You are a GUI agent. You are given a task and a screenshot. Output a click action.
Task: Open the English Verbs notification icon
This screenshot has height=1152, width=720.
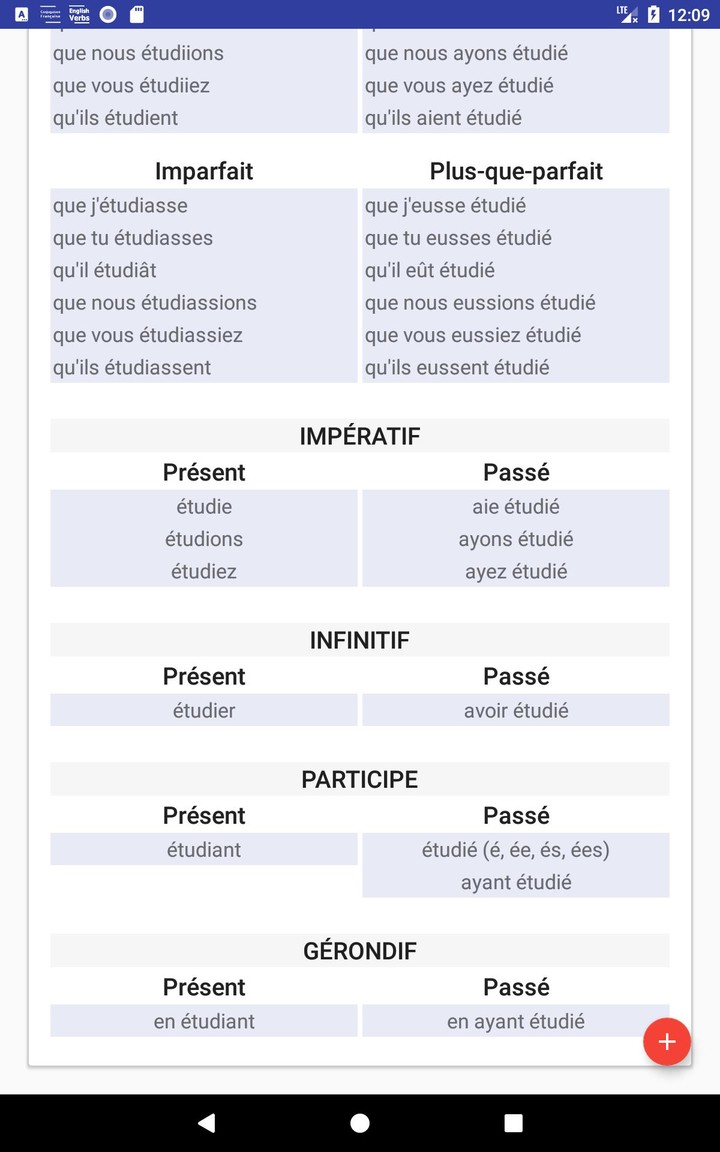78,14
